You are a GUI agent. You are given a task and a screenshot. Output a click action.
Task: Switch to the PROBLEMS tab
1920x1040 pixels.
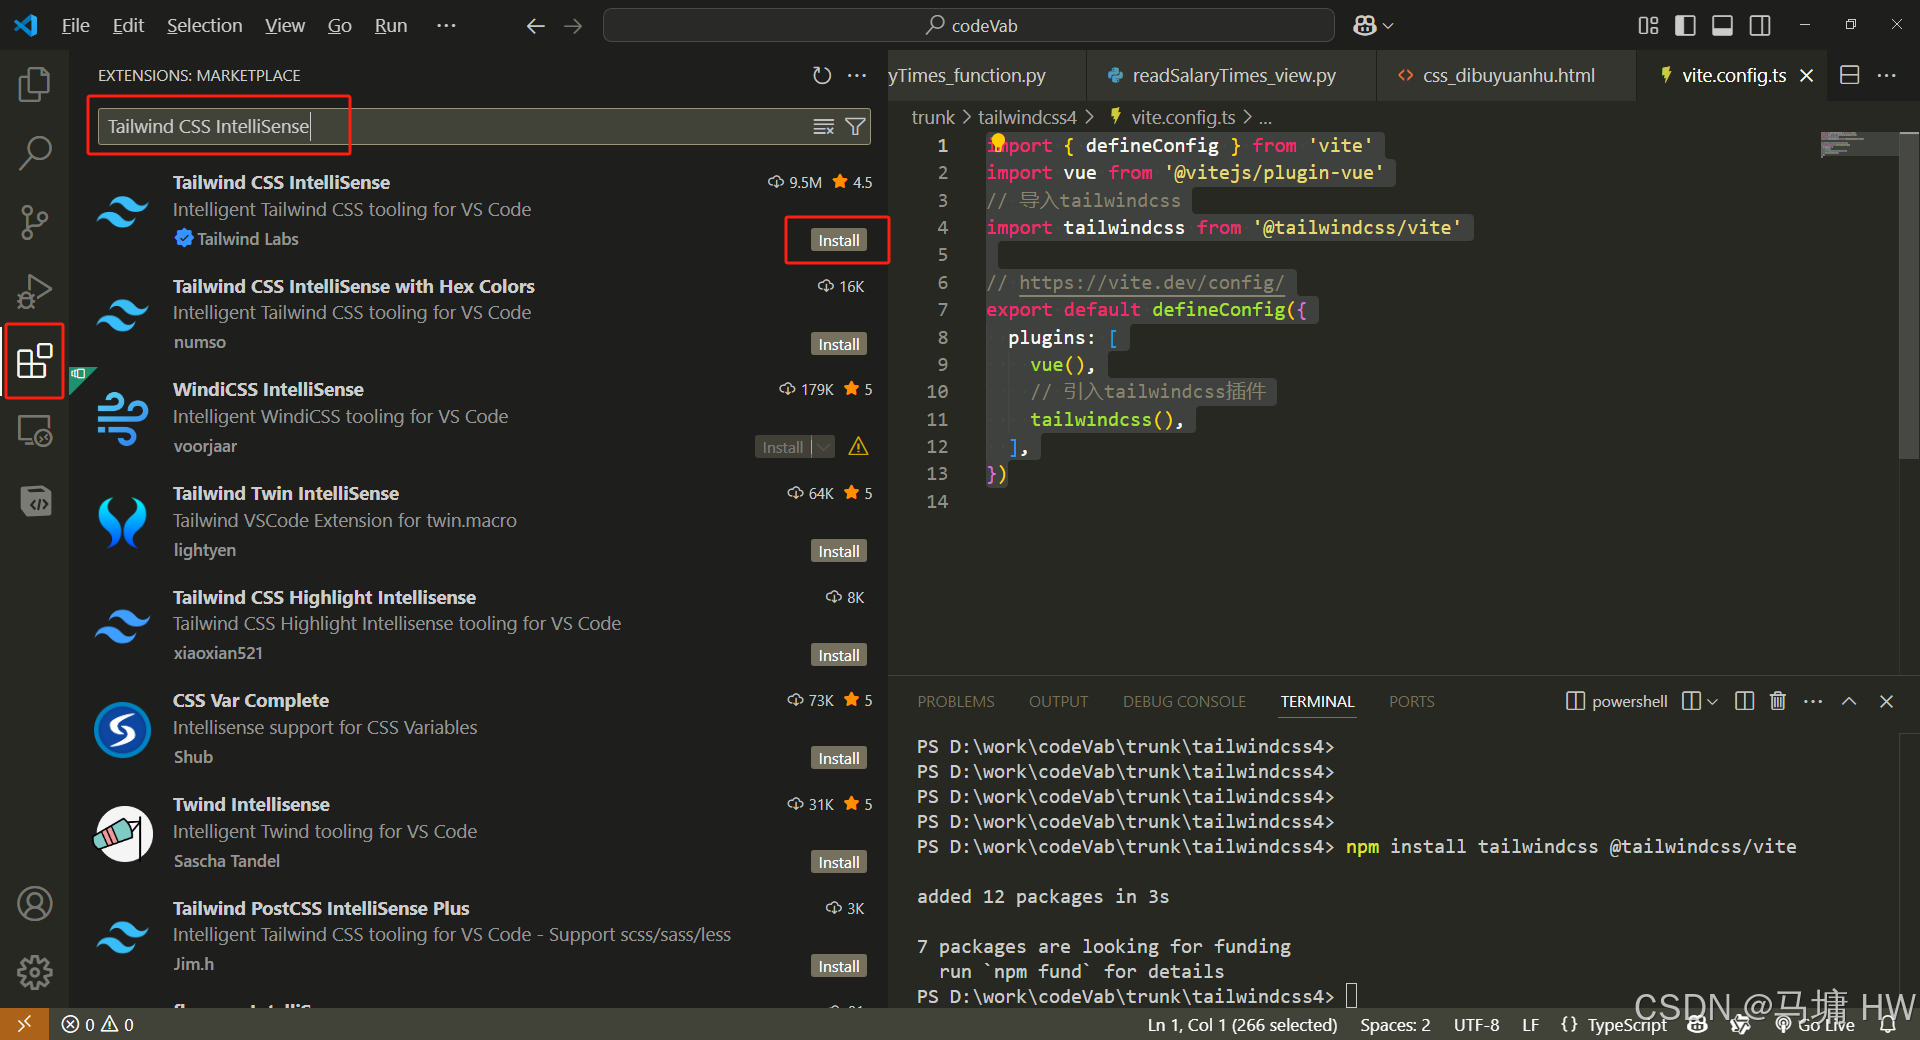pyautogui.click(x=955, y=701)
